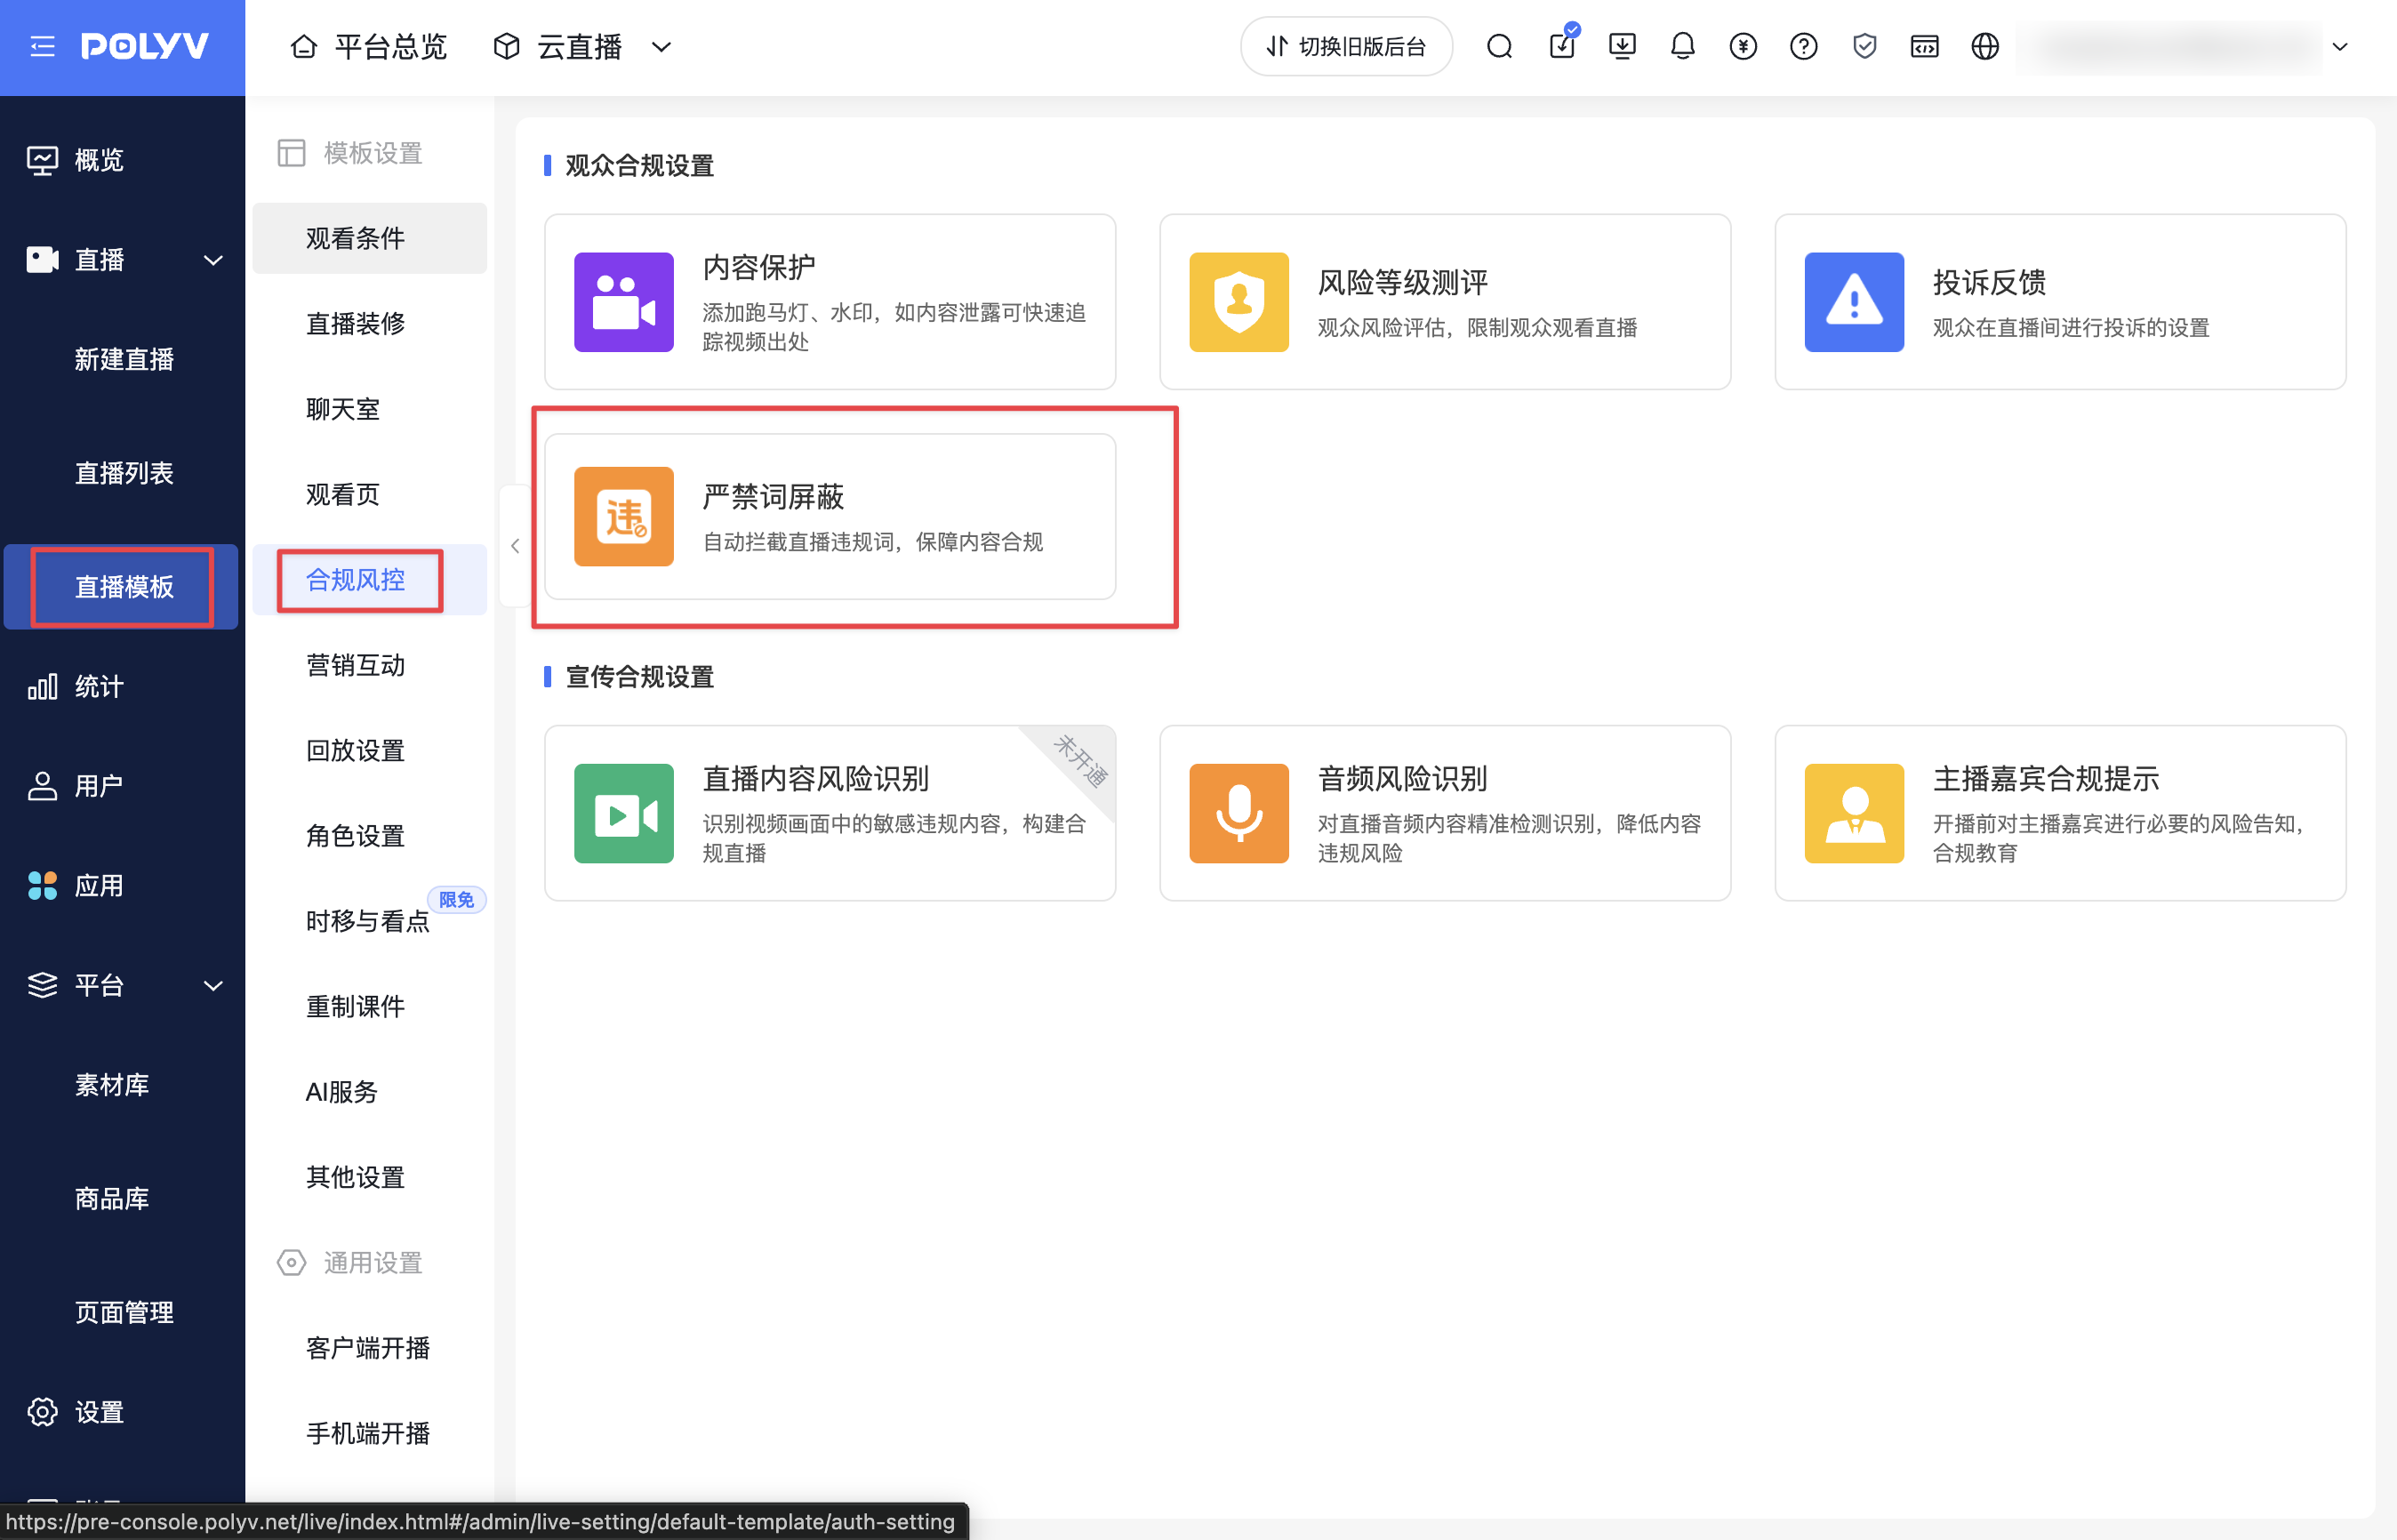Image resolution: width=2397 pixels, height=1540 pixels.
Task: Click 切换旧版后台 button
Action: tap(1346, 46)
